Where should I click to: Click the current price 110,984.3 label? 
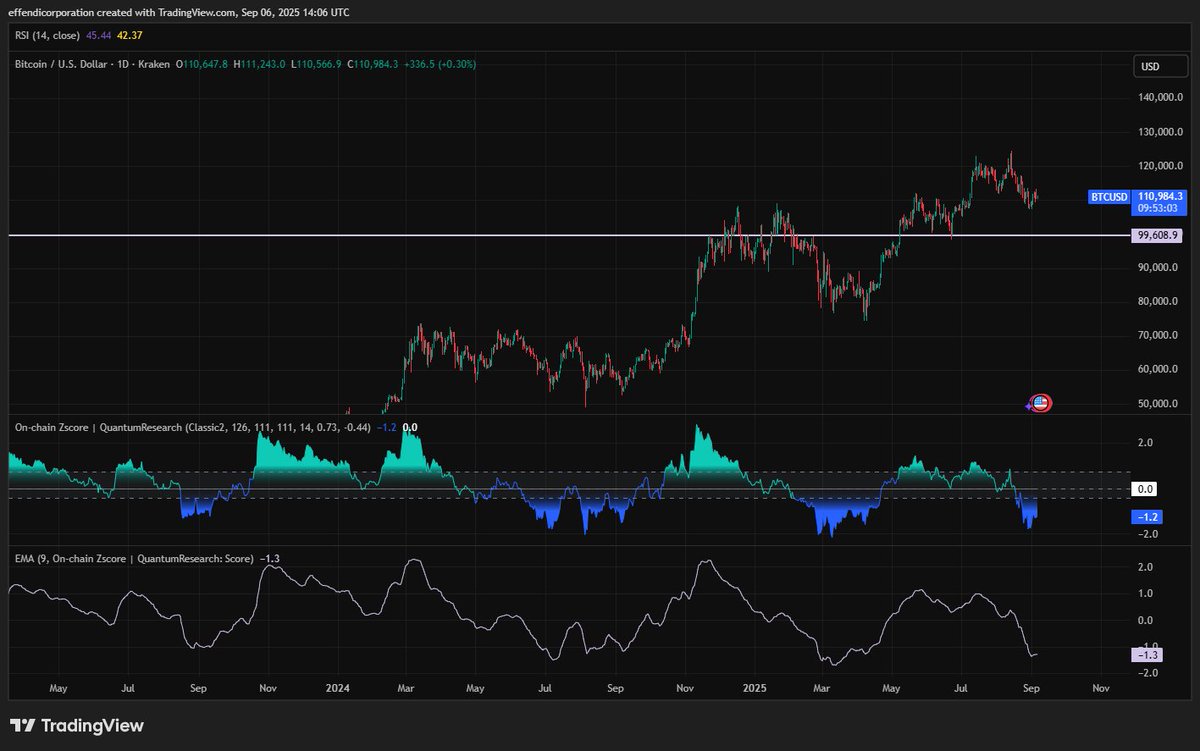point(1160,196)
